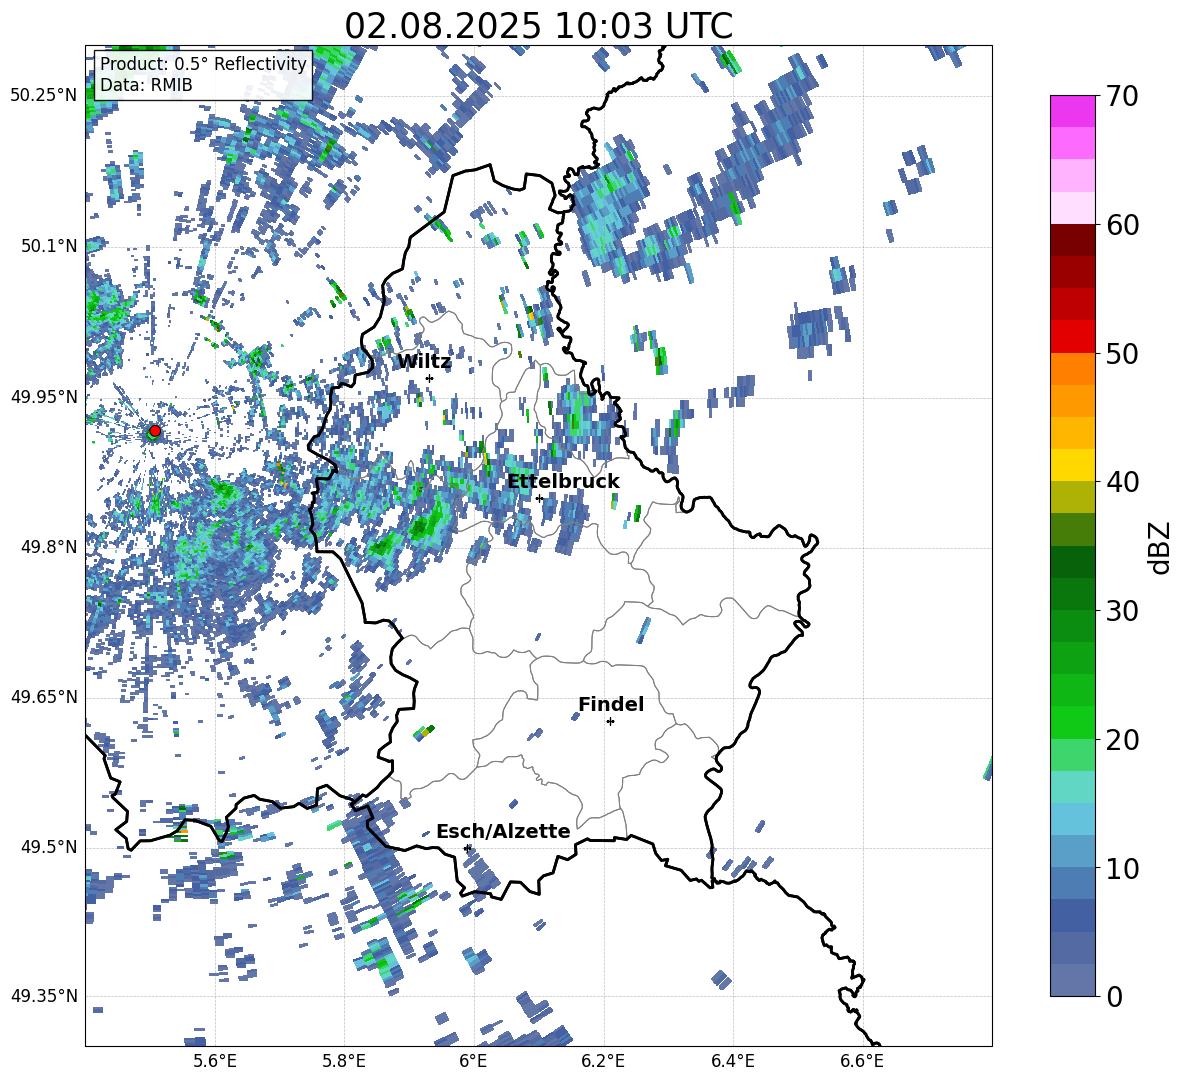Click the Esch/Alzette city label

503,832
